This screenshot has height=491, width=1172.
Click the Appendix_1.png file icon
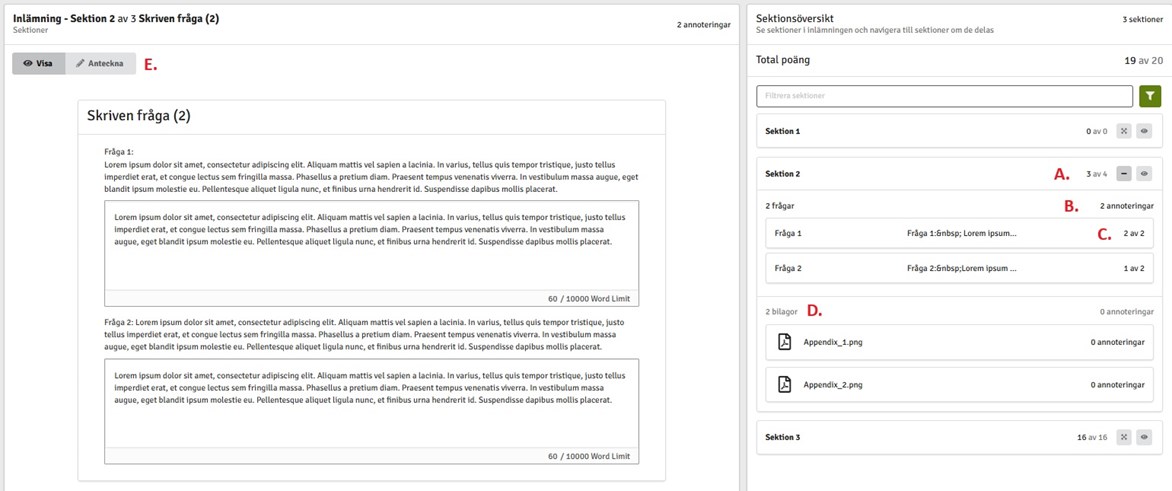pos(785,342)
